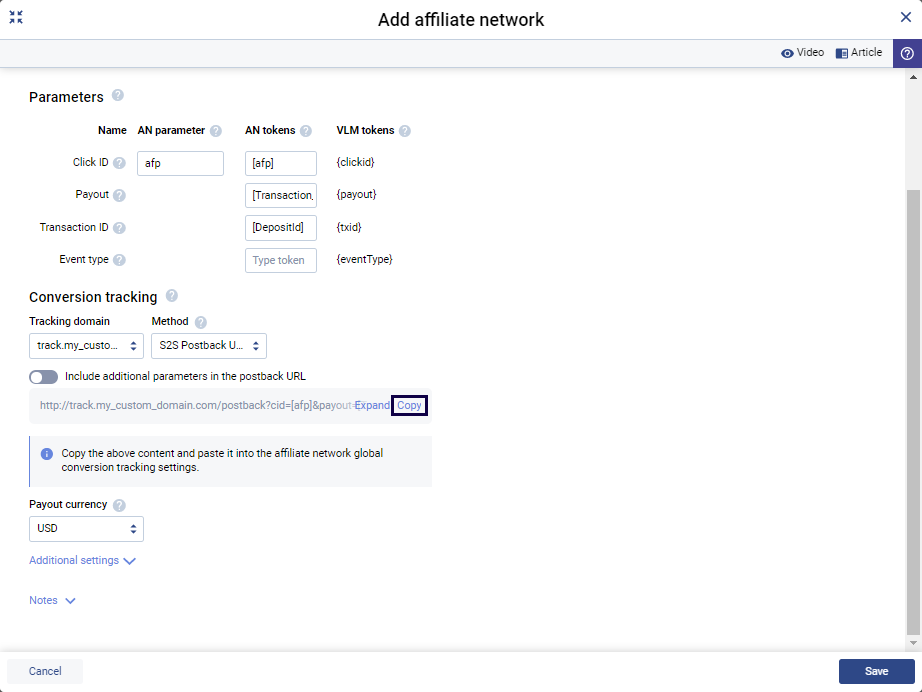Open the Article help link
922x692 pixels.
(x=859, y=53)
